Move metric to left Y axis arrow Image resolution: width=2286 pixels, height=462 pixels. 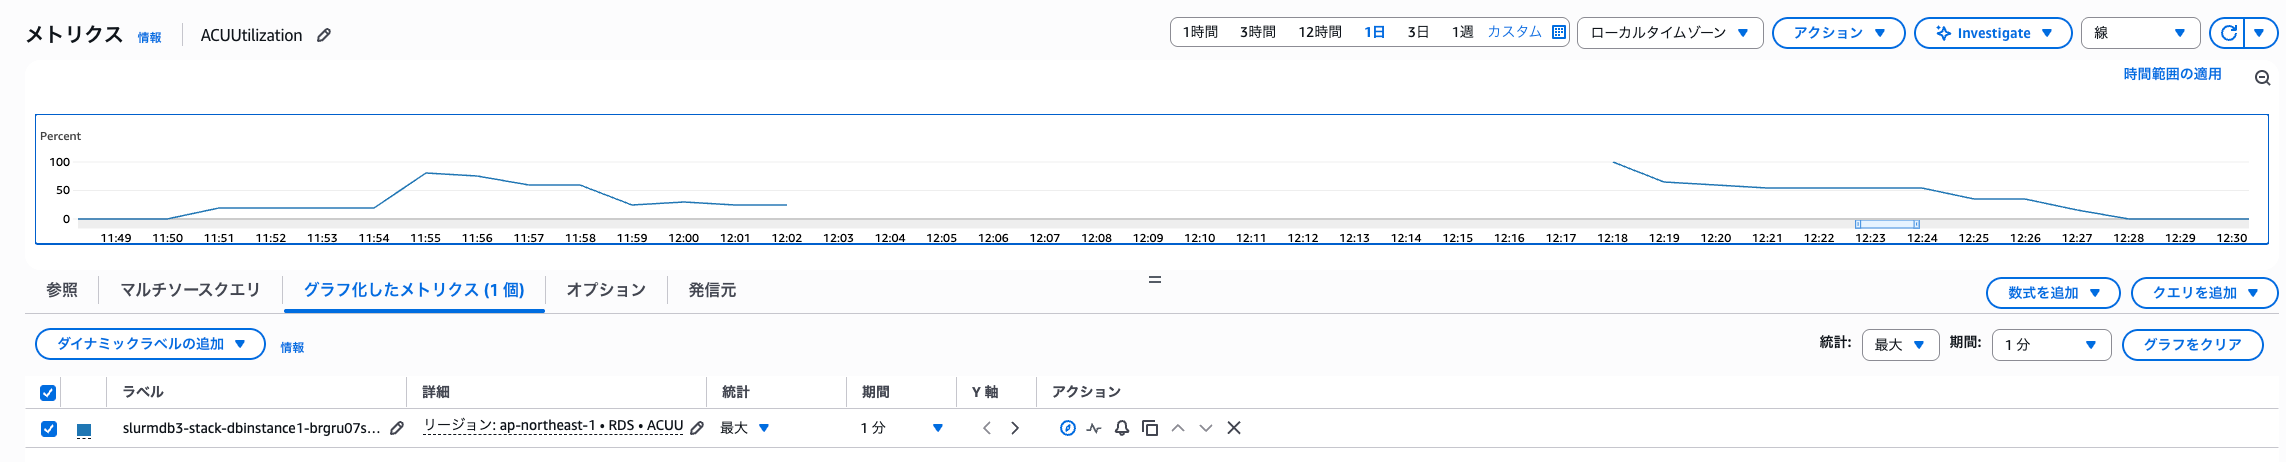point(987,428)
